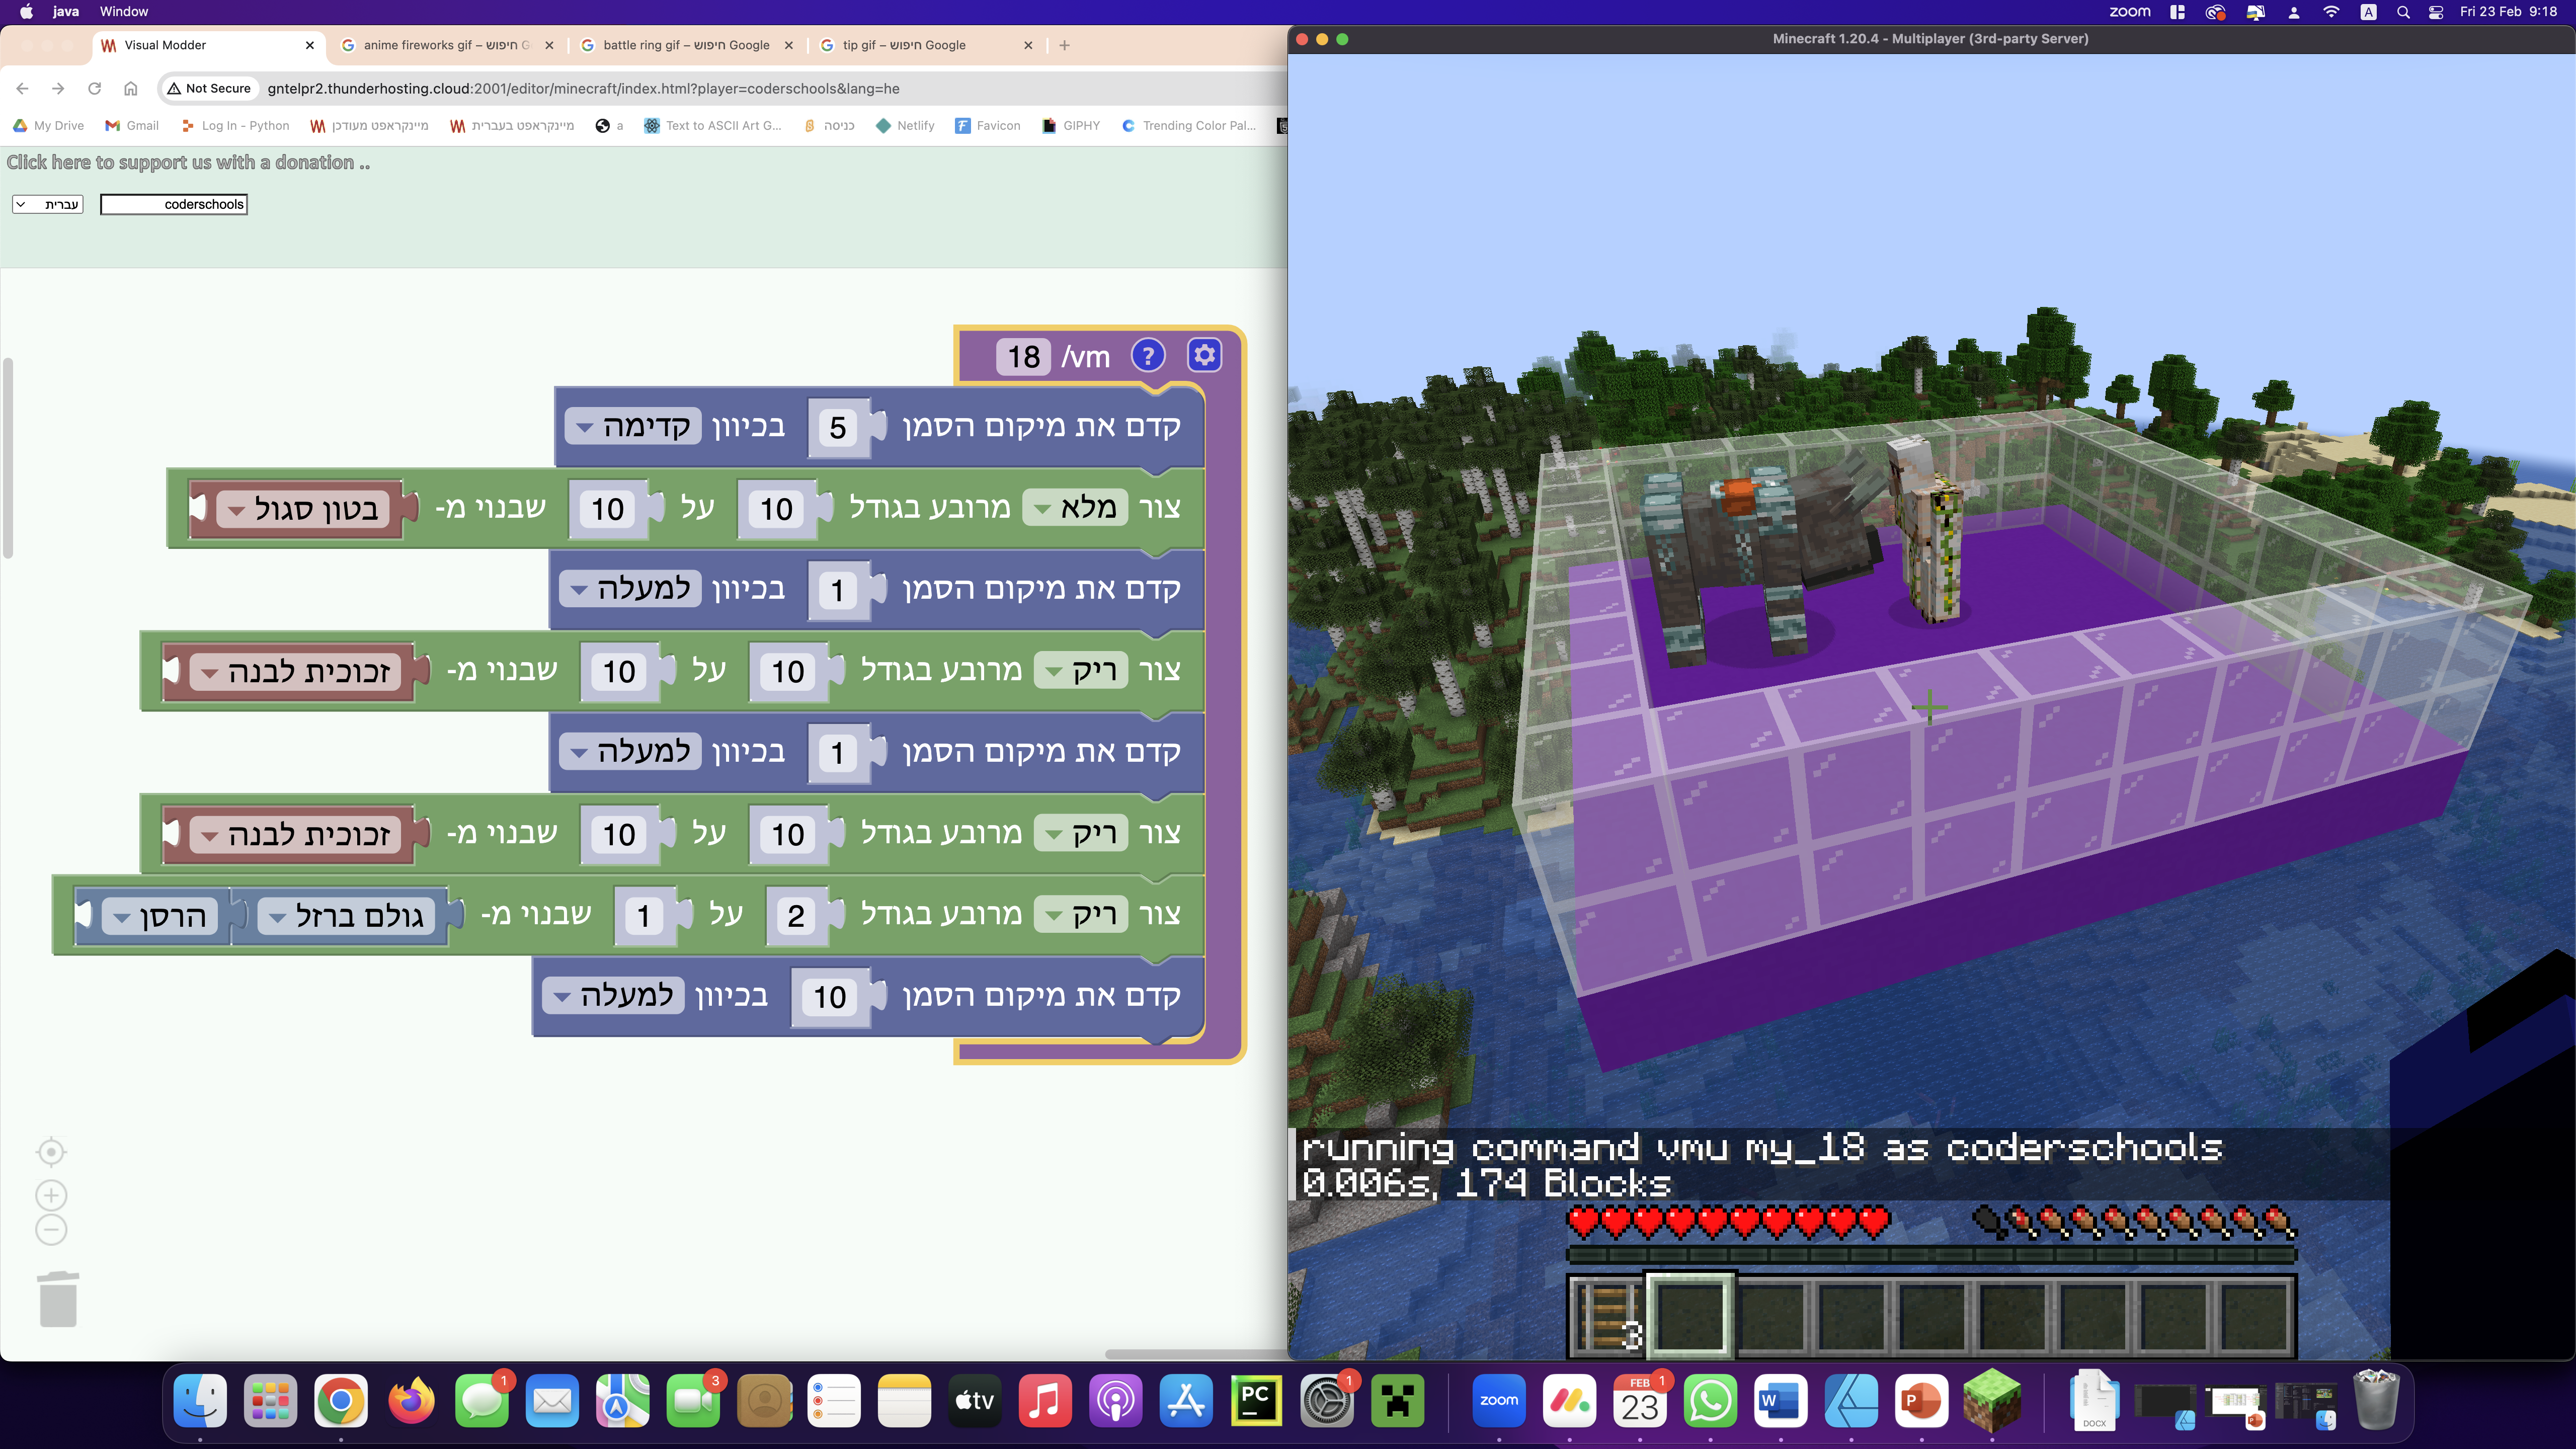Switch to the Visual Modder tab
Screen dimensions: 2576x1449
208,45
